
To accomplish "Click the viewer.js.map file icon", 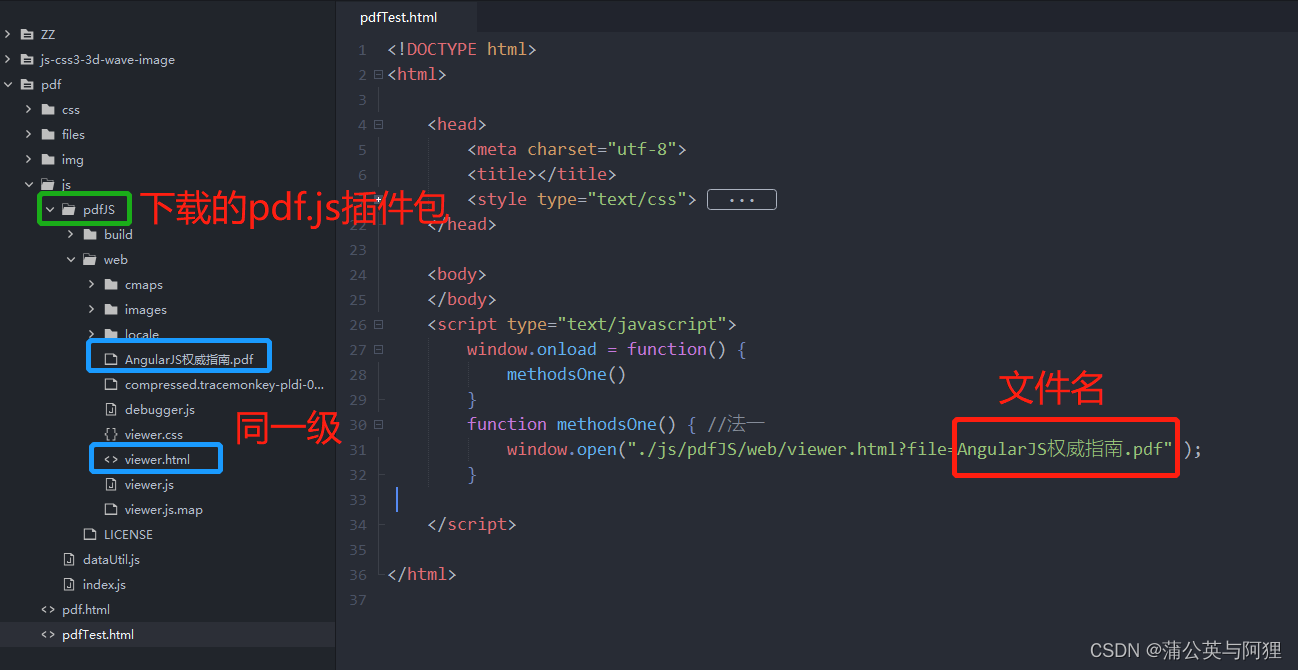I will pyautogui.click(x=111, y=509).
